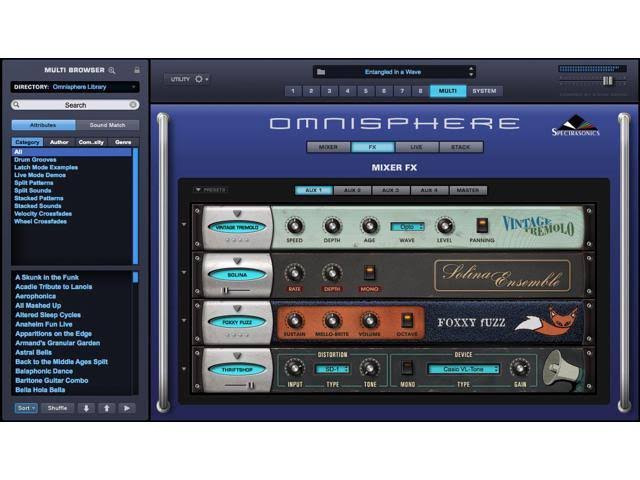Viewport: 640px width, 480px height.
Task: Click the Thriftshop unit mix slider
Action: [x=251, y=385]
